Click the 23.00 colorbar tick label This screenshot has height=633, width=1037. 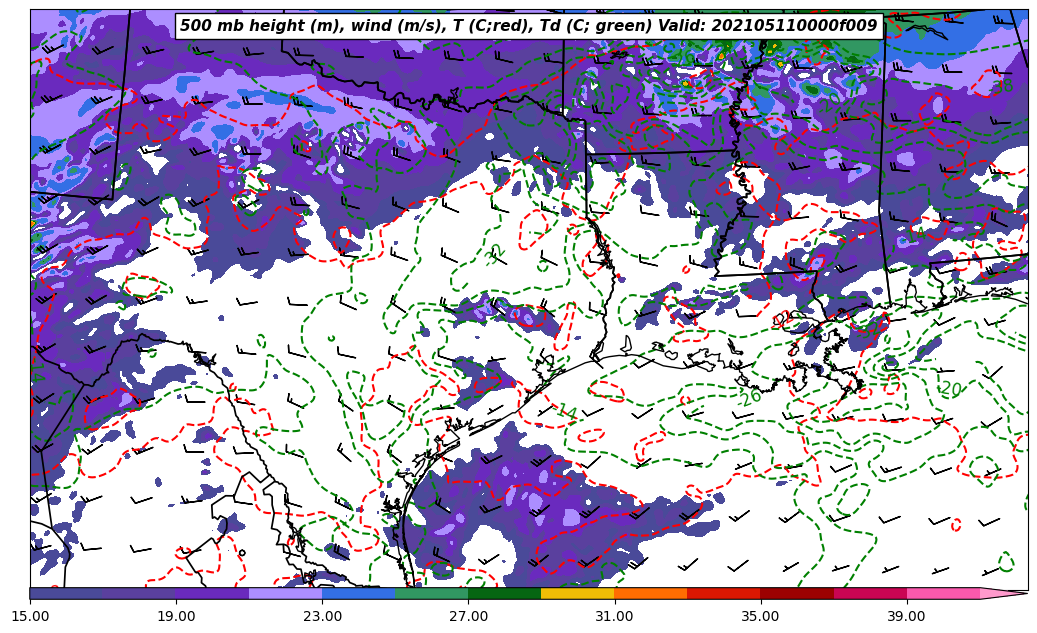[x=322, y=616]
